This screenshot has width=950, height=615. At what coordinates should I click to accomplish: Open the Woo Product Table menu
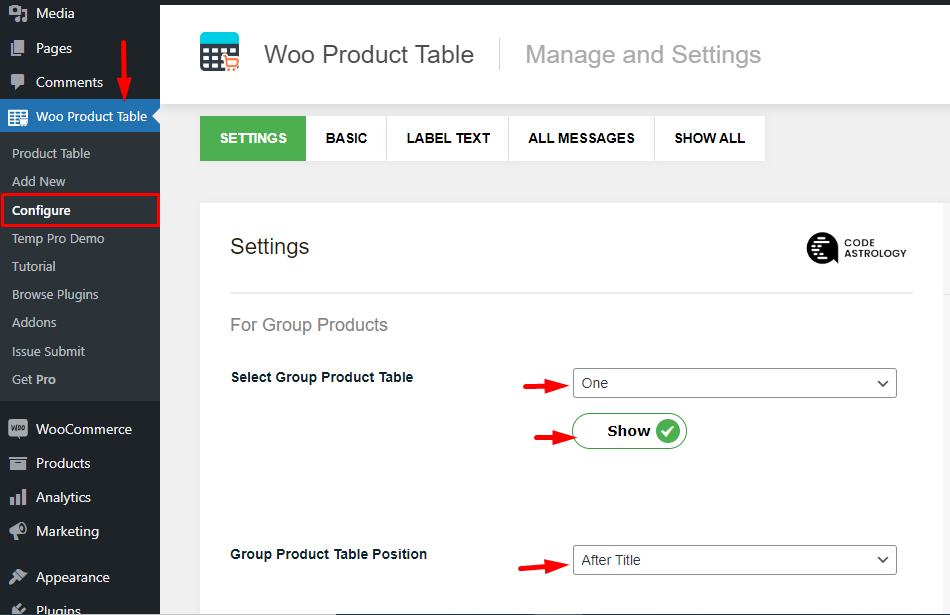point(80,116)
